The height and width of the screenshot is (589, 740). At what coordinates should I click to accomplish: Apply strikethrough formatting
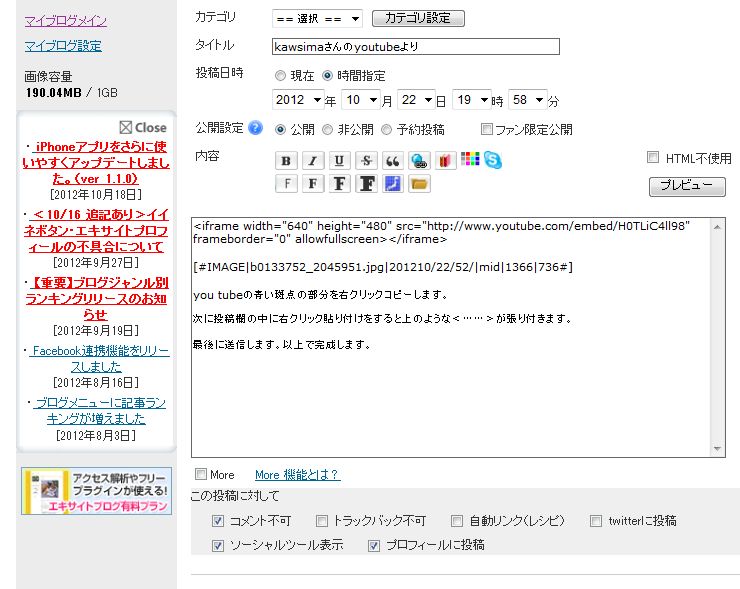pyautogui.click(x=366, y=161)
